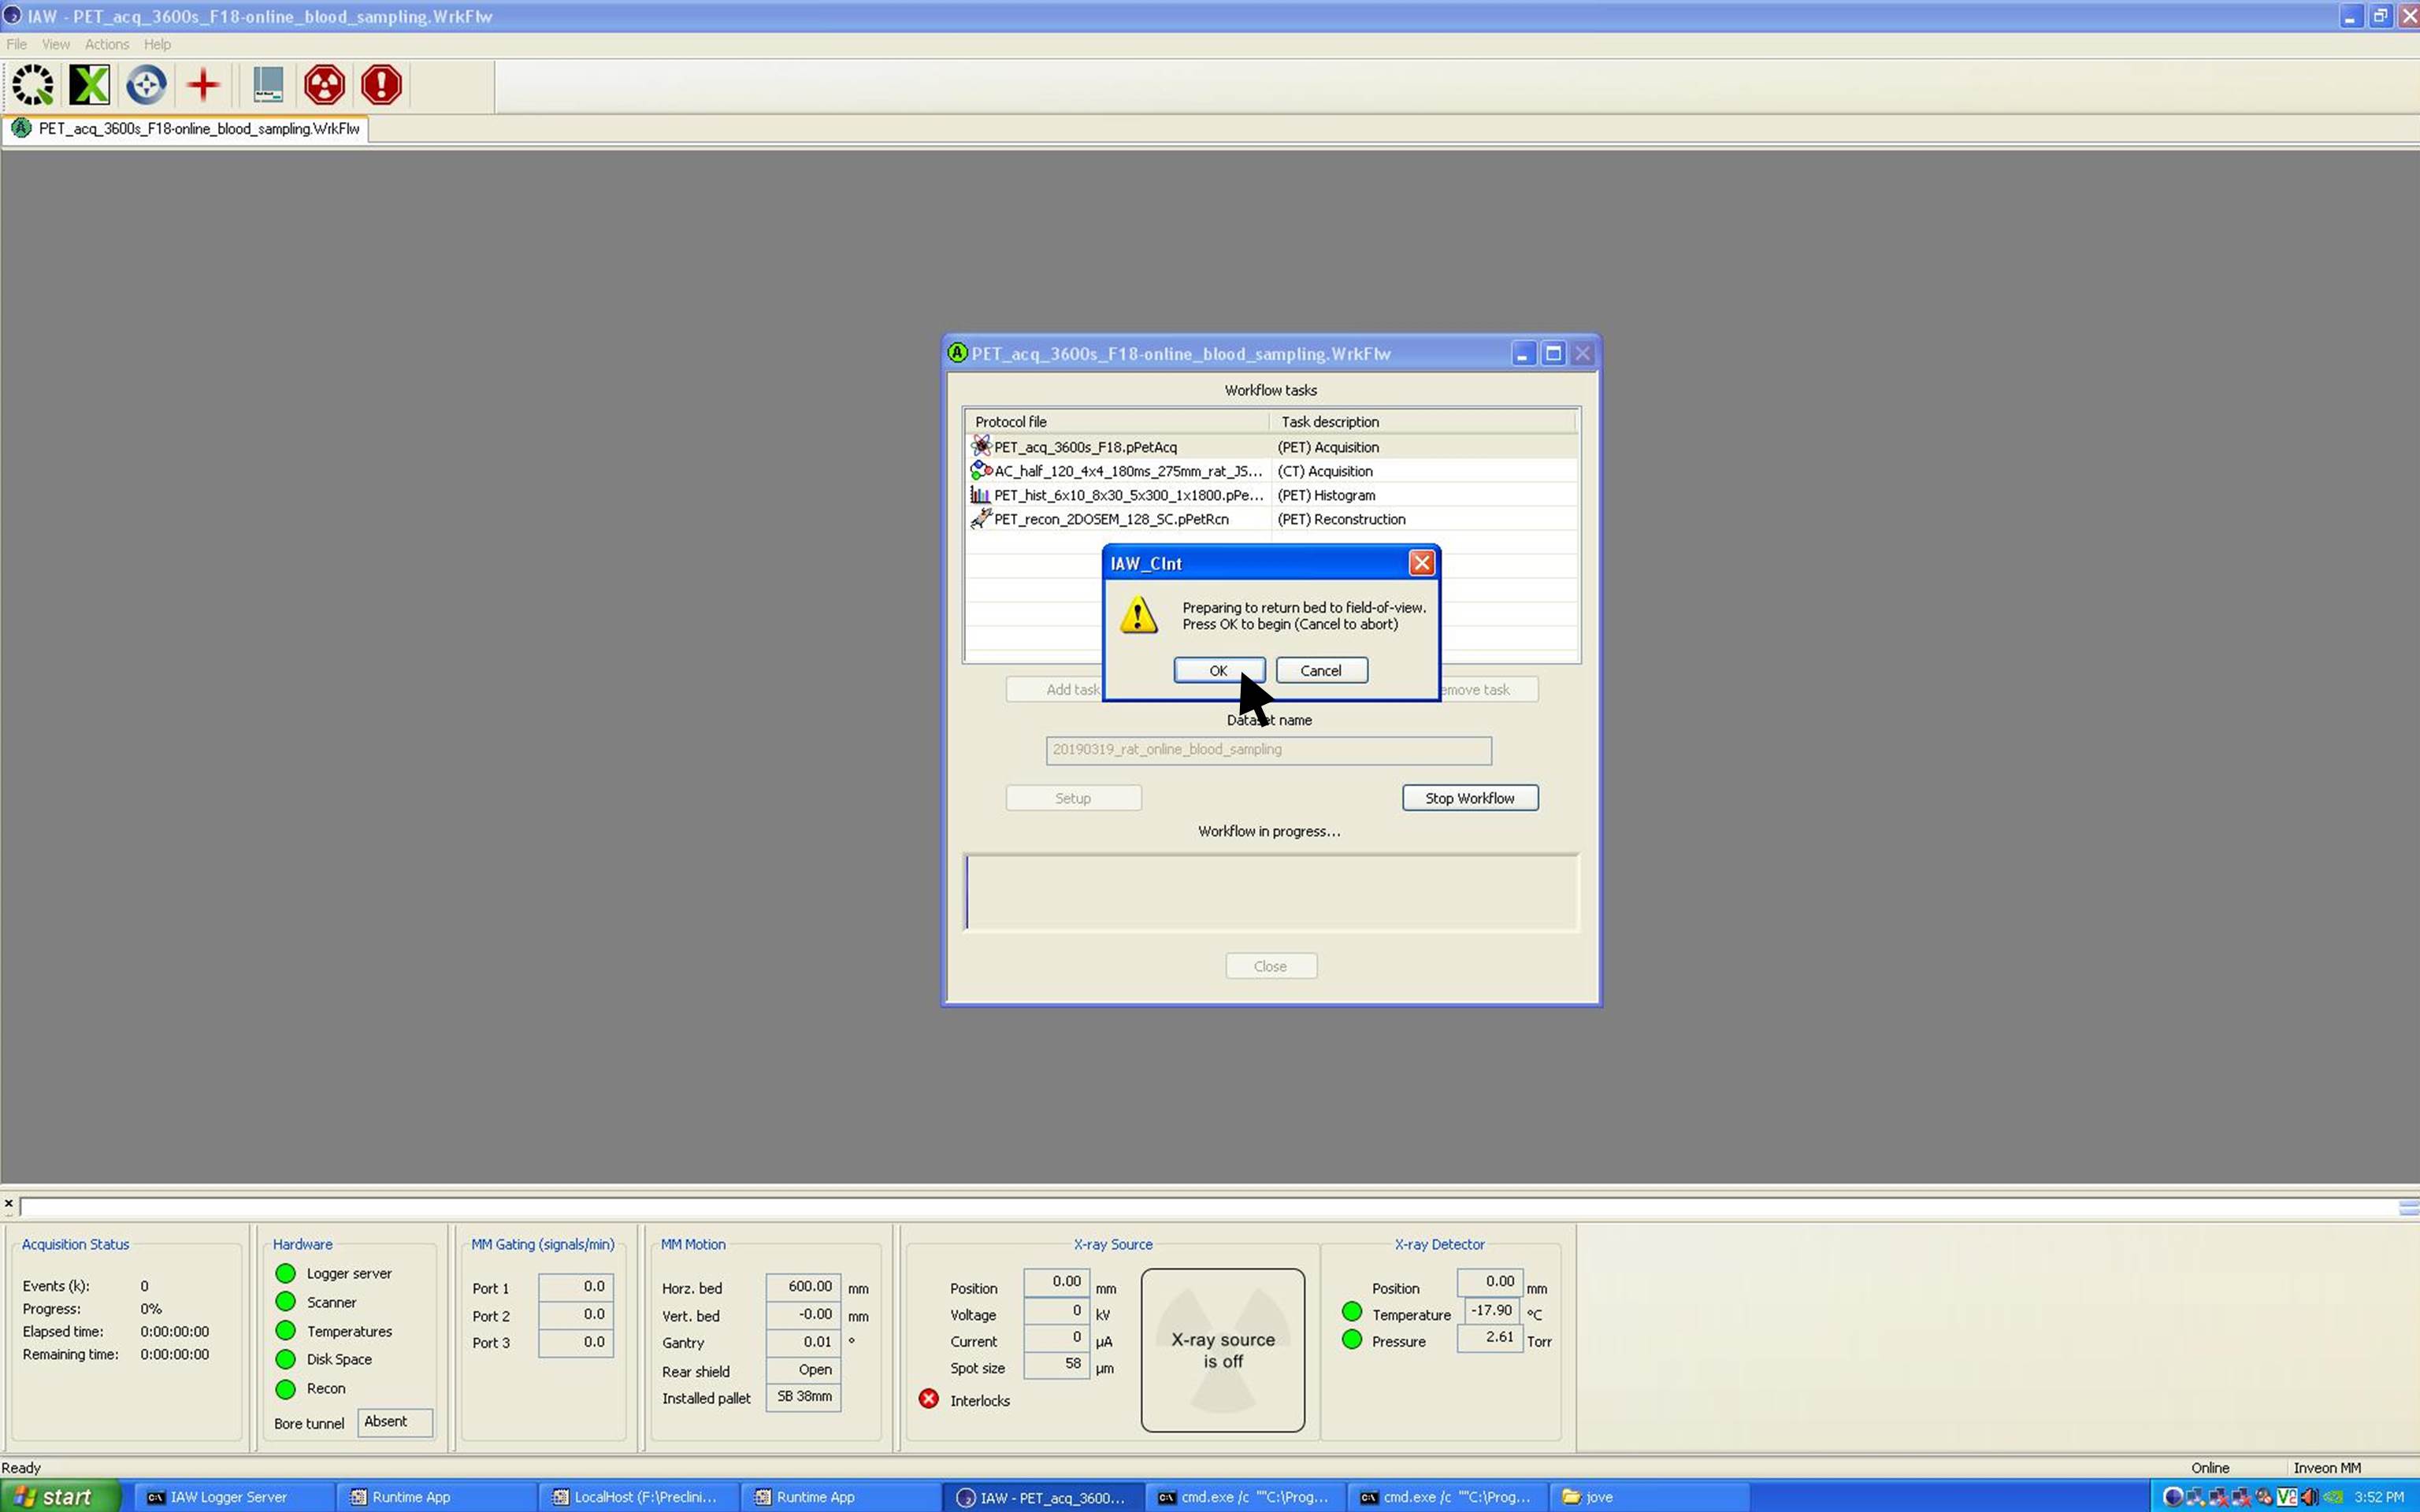Click the red exclamation emergency stop icon
The image size is (2420, 1512).
tap(381, 85)
